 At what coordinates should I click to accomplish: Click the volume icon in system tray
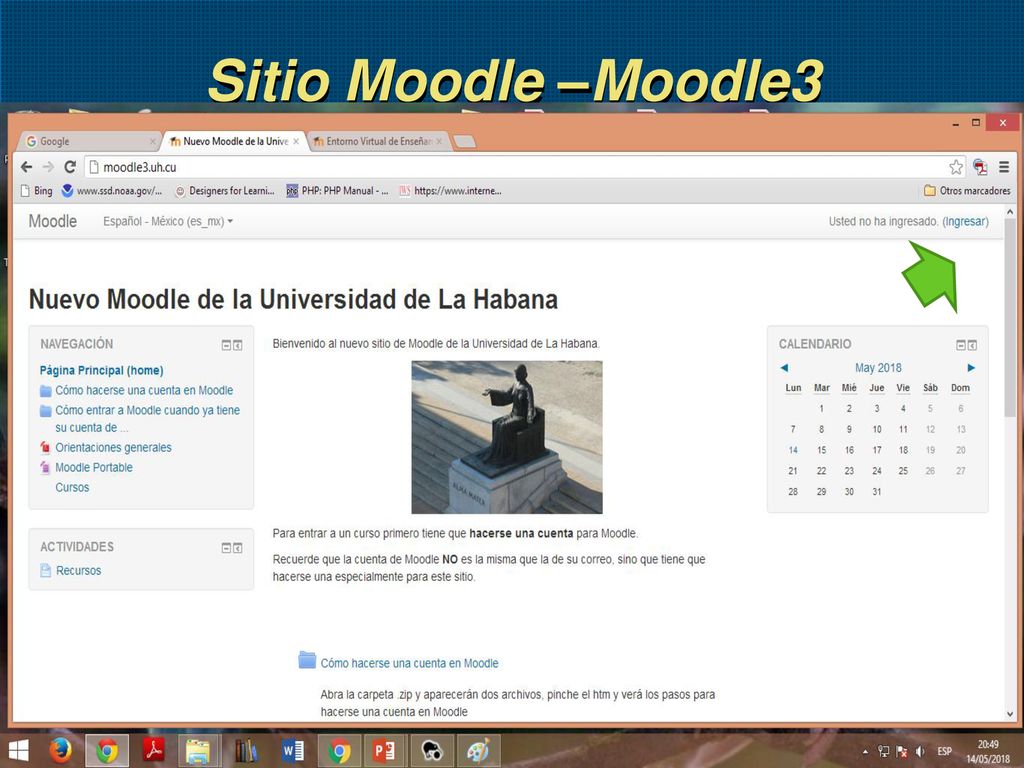click(920, 752)
